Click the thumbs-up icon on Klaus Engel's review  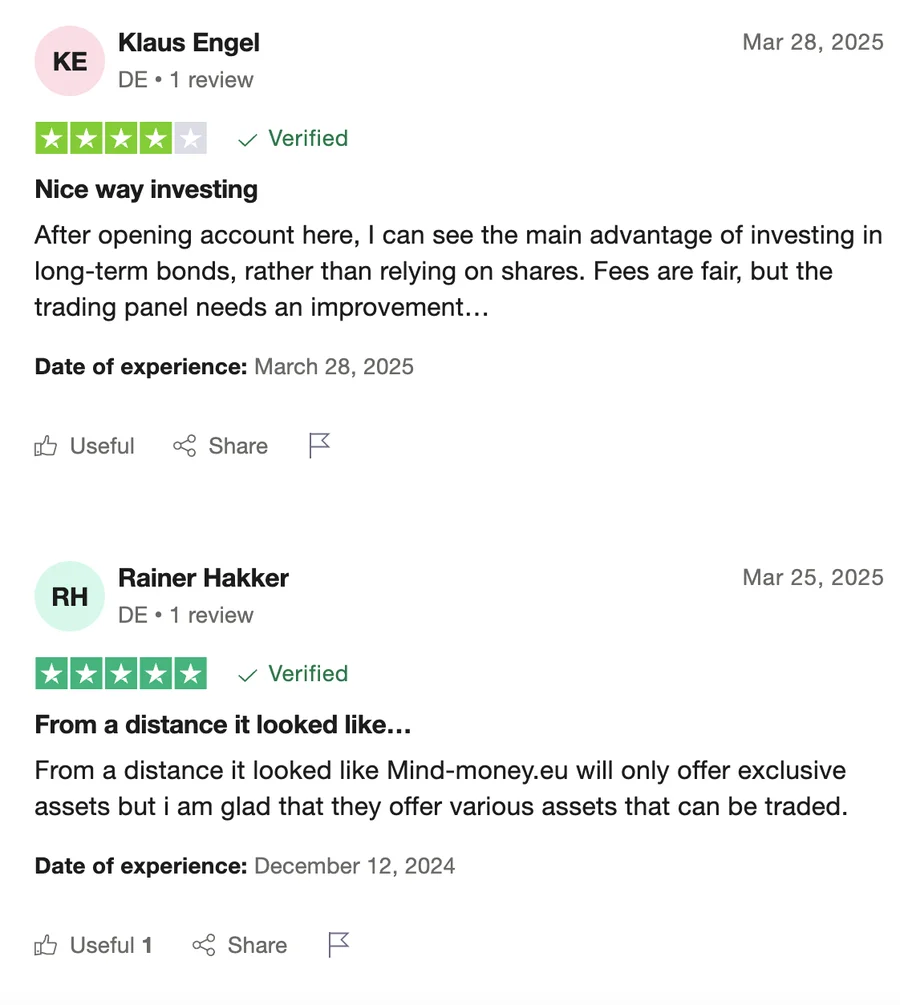(x=46, y=446)
